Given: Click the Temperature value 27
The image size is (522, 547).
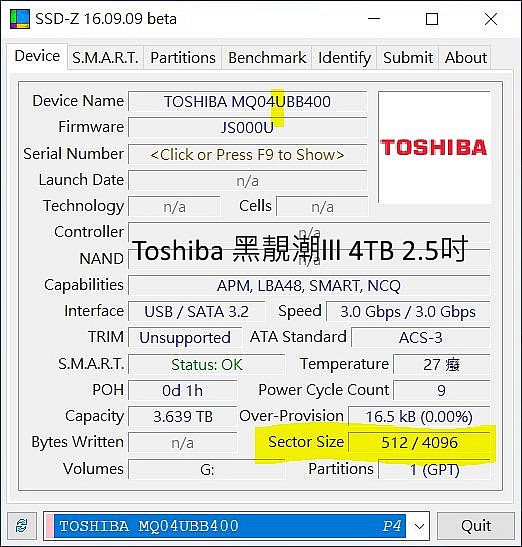Looking at the screenshot, I should [441, 365].
